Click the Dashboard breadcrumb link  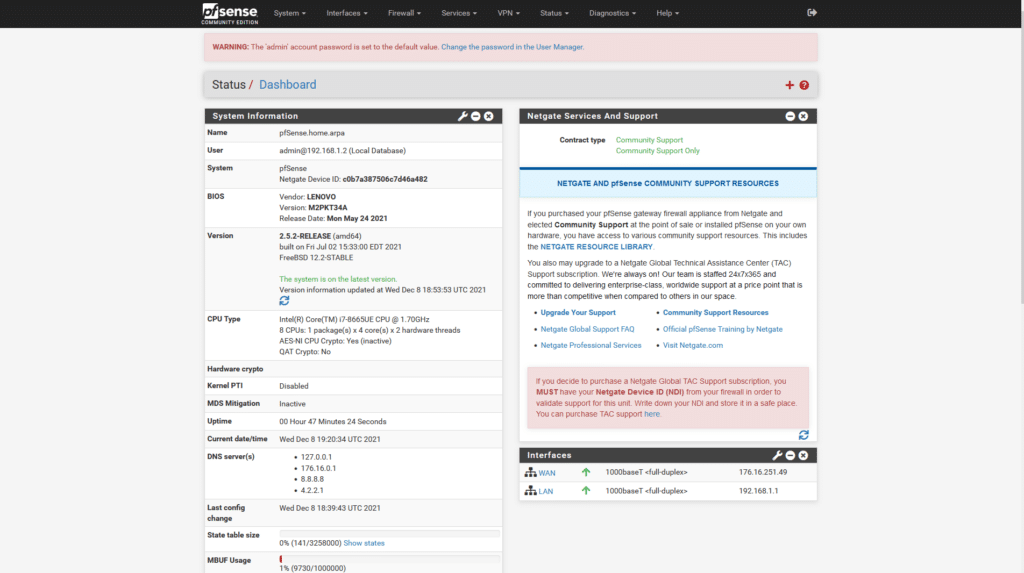point(287,85)
